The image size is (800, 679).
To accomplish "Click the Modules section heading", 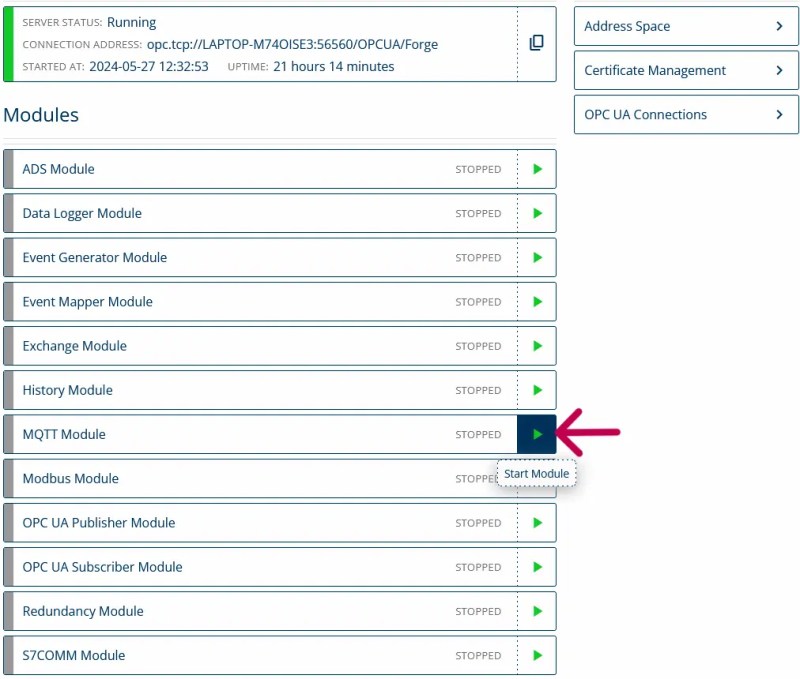I will click(x=41, y=115).
